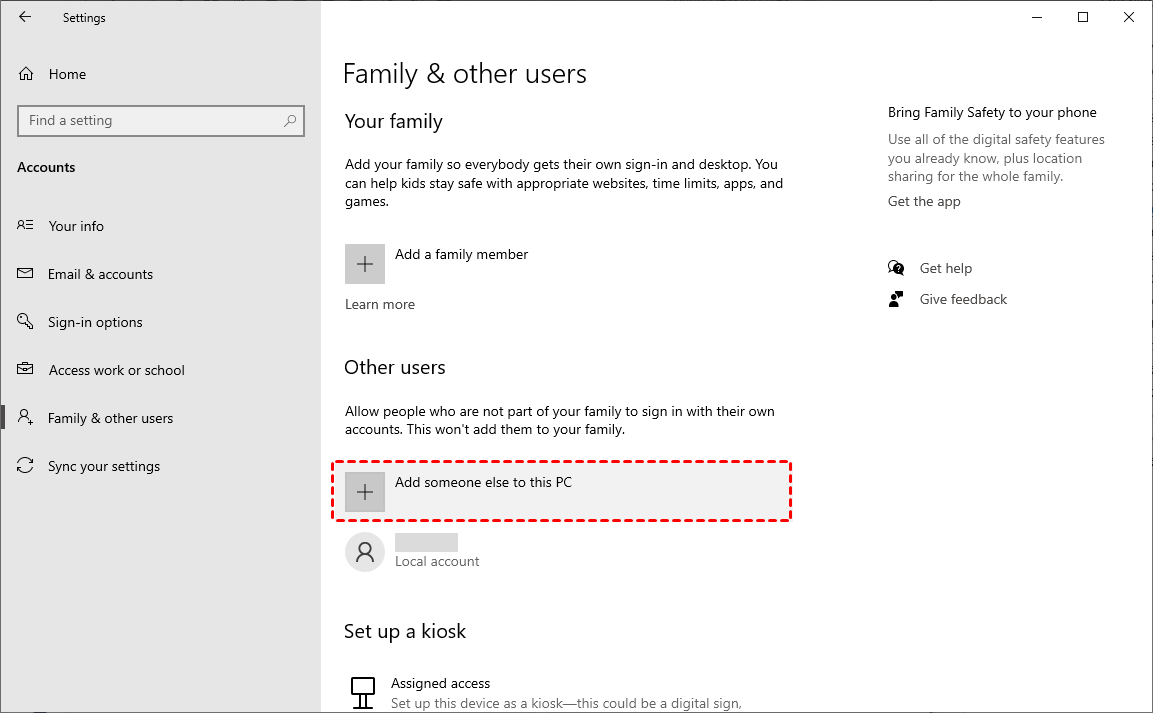The width and height of the screenshot is (1153, 713).
Task: Click the plus icon for family member
Action: point(365,264)
